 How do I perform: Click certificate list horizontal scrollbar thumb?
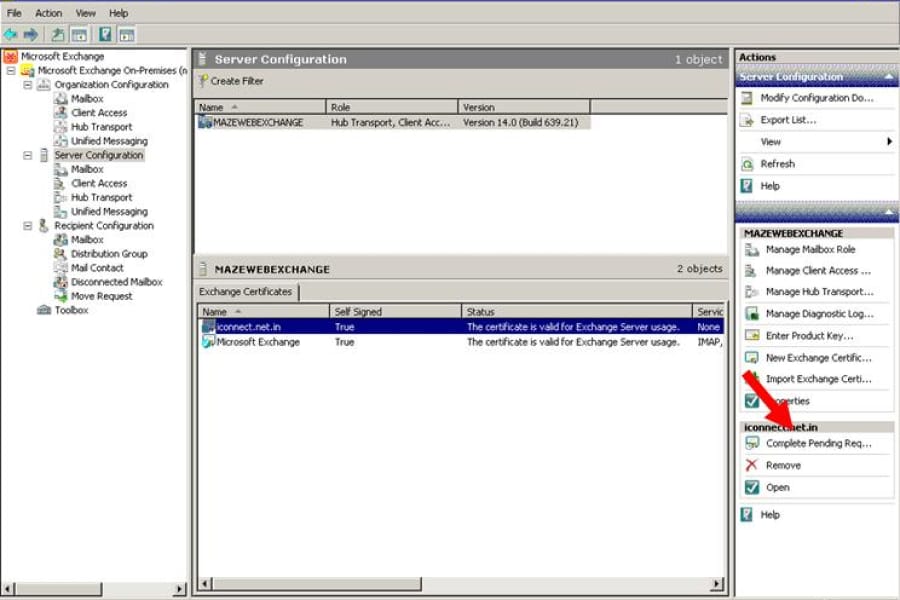[317, 584]
